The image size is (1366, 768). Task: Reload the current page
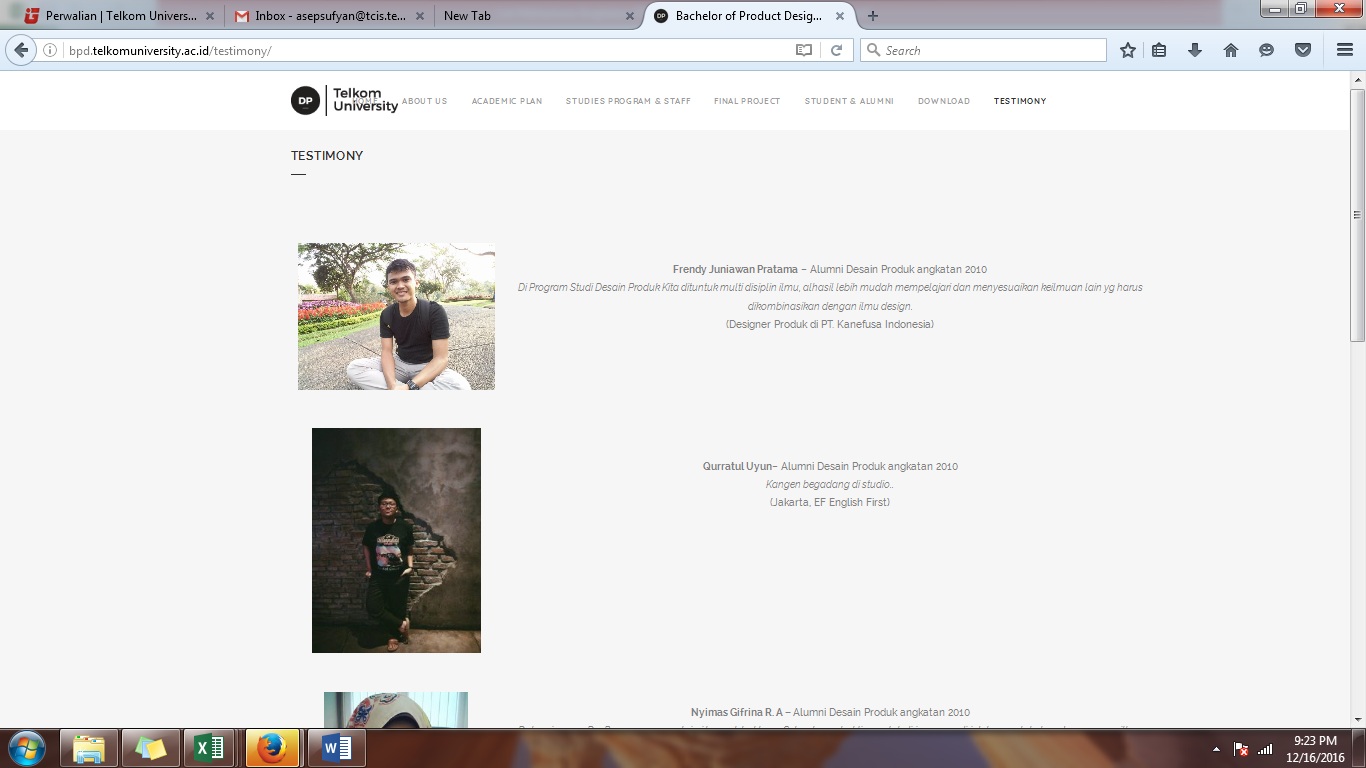tap(837, 50)
